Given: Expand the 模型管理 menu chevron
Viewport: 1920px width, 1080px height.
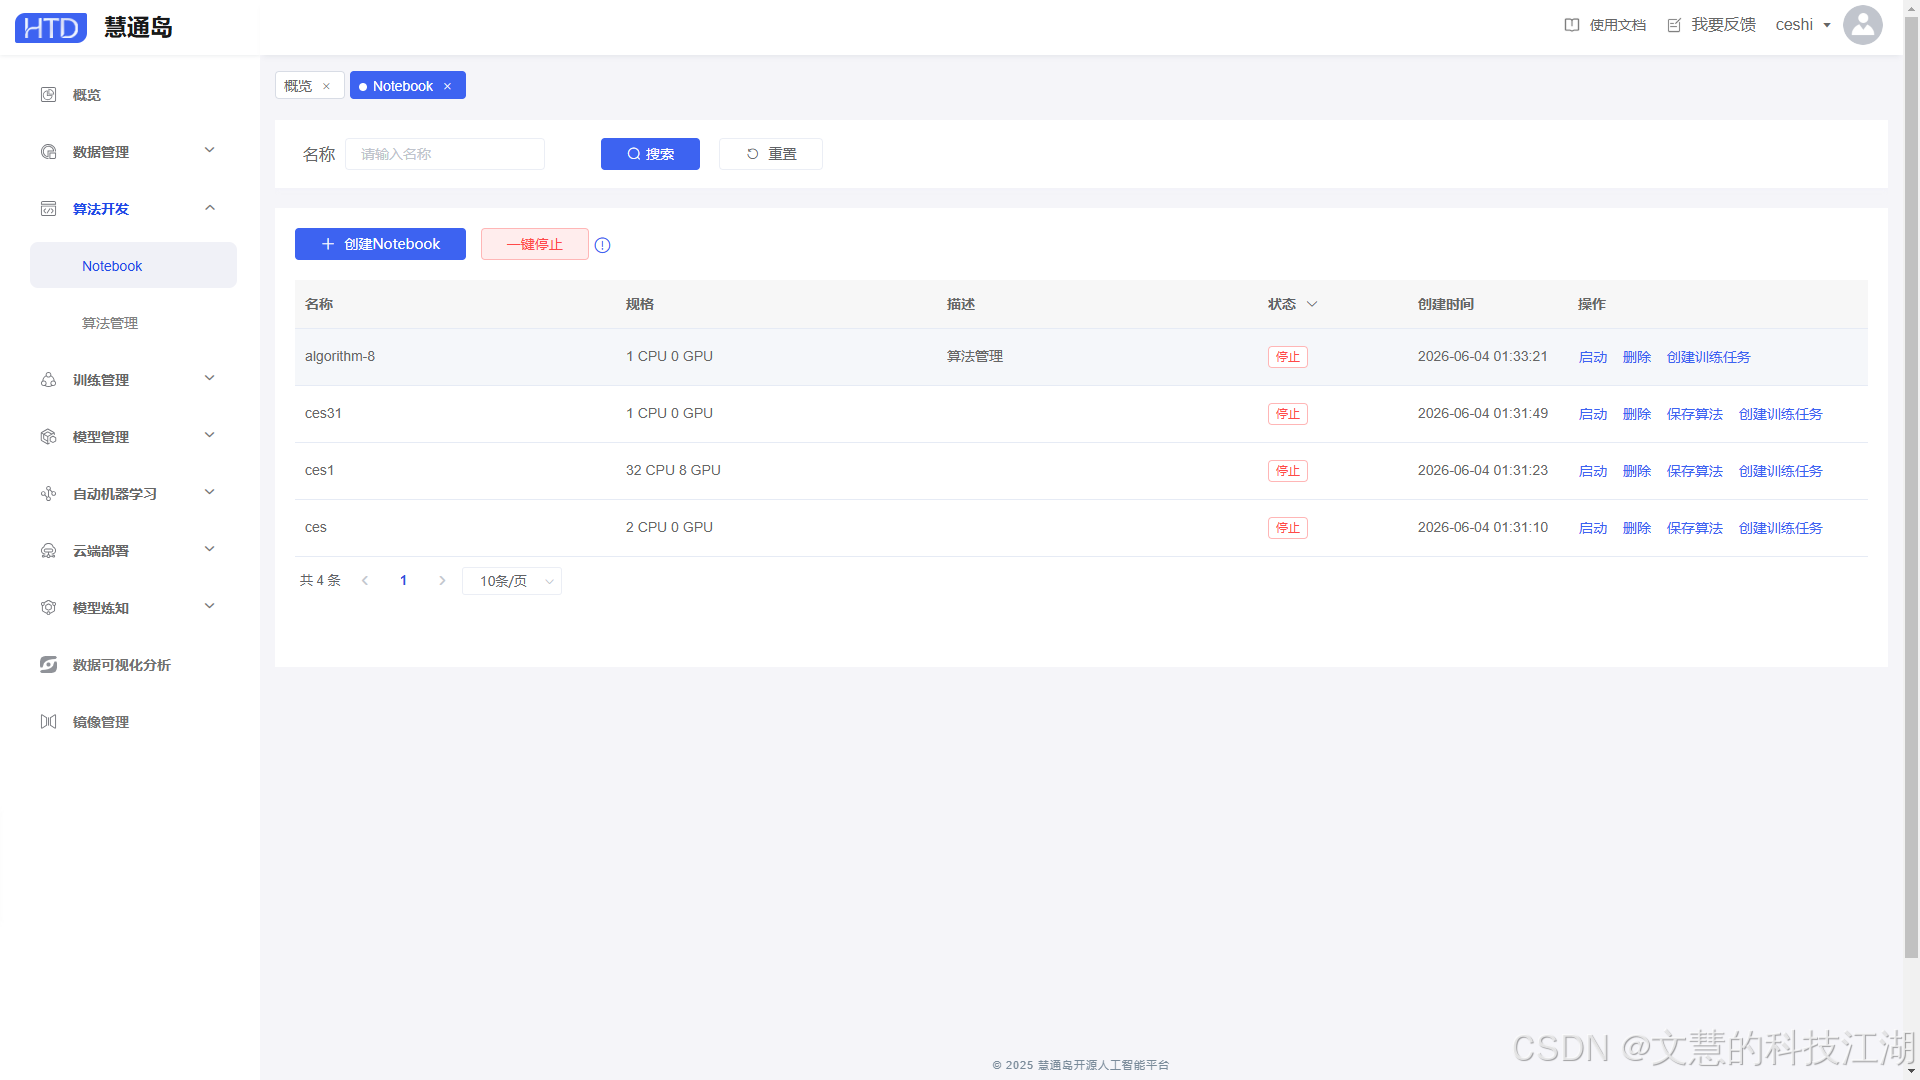Looking at the screenshot, I should pos(210,436).
